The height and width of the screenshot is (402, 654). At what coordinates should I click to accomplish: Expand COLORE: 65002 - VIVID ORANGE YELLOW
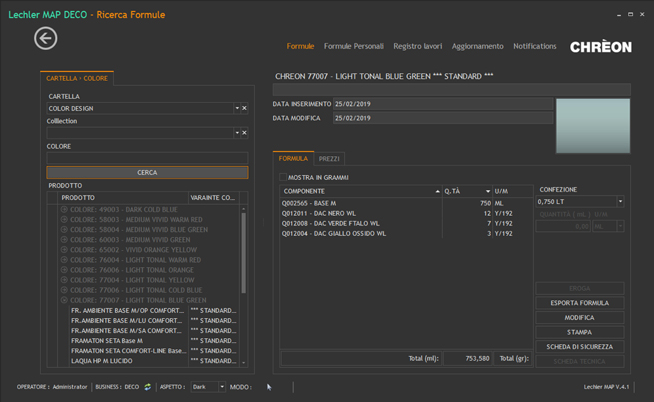coord(64,249)
